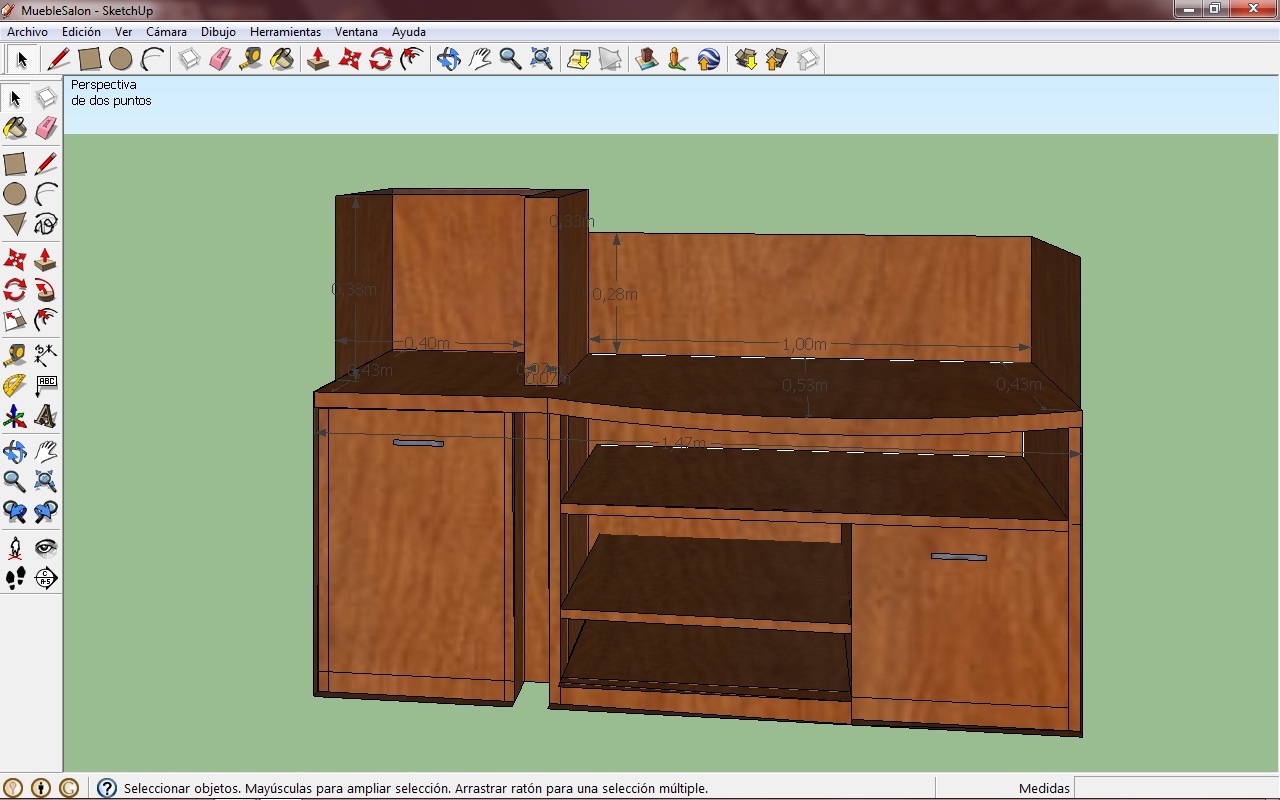Click the 1,00m dimension label
Screen dimensions: 1280x800
(804, 344)
